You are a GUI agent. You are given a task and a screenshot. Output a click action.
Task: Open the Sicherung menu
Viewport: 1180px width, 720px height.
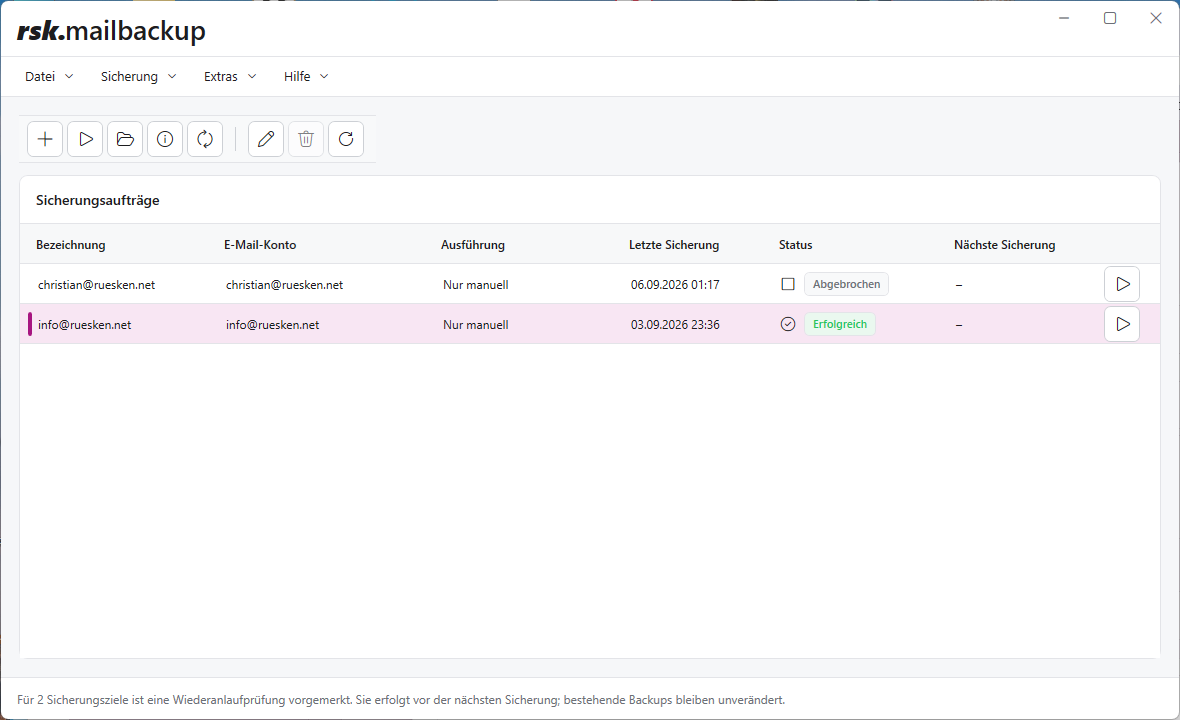[138, 77]
